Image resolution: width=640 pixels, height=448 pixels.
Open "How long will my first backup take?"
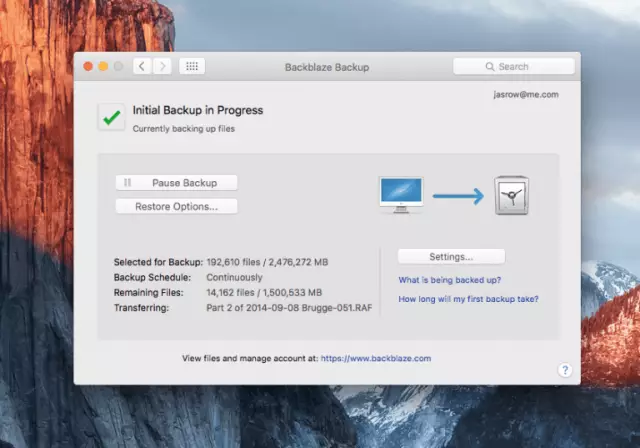pyautogui.click(x=468, y=299)
